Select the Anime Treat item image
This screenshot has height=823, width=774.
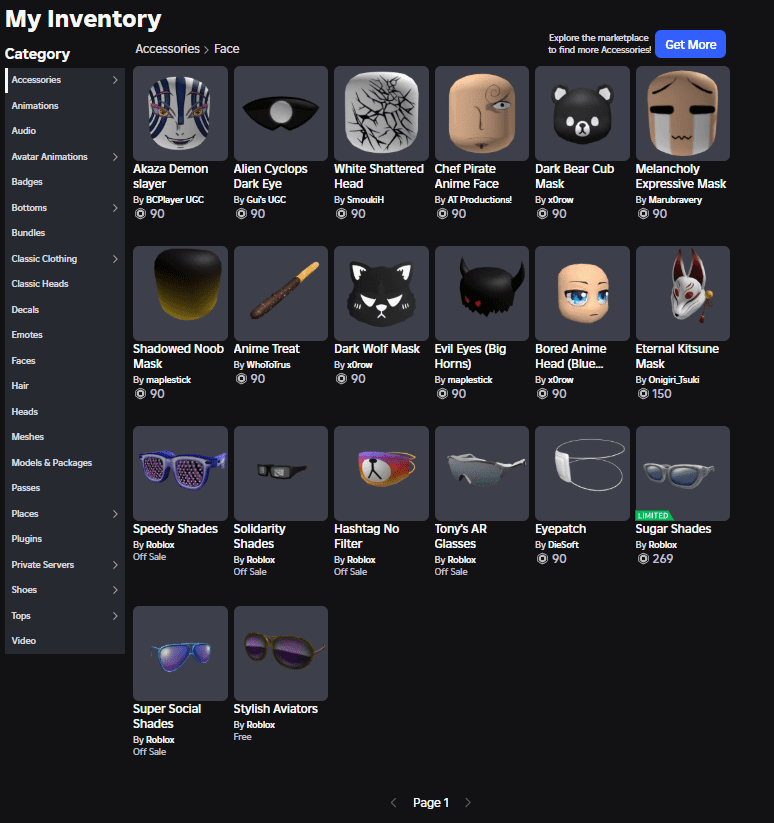tap(281, 293)
